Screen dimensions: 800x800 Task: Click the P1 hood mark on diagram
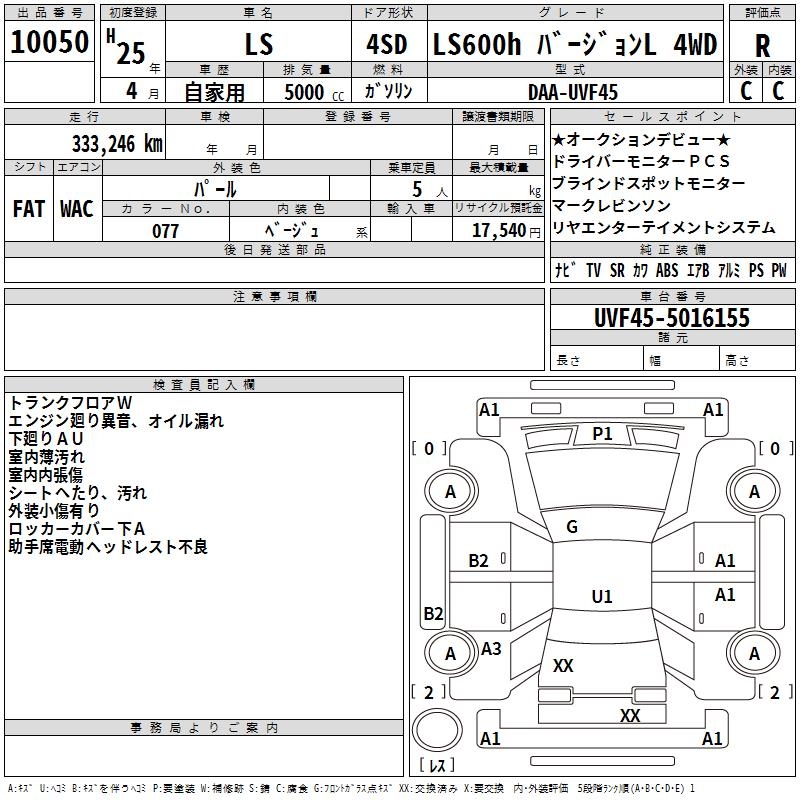(x=602, y=434)
